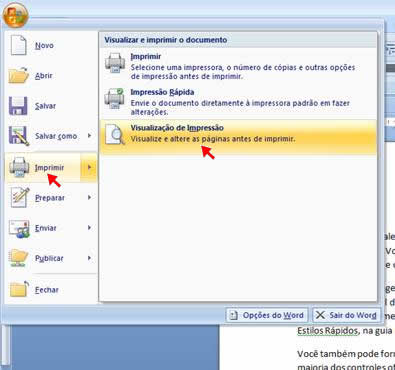
Task: Click the open folder Abrir icon
Action: click(x=19, y=75)
